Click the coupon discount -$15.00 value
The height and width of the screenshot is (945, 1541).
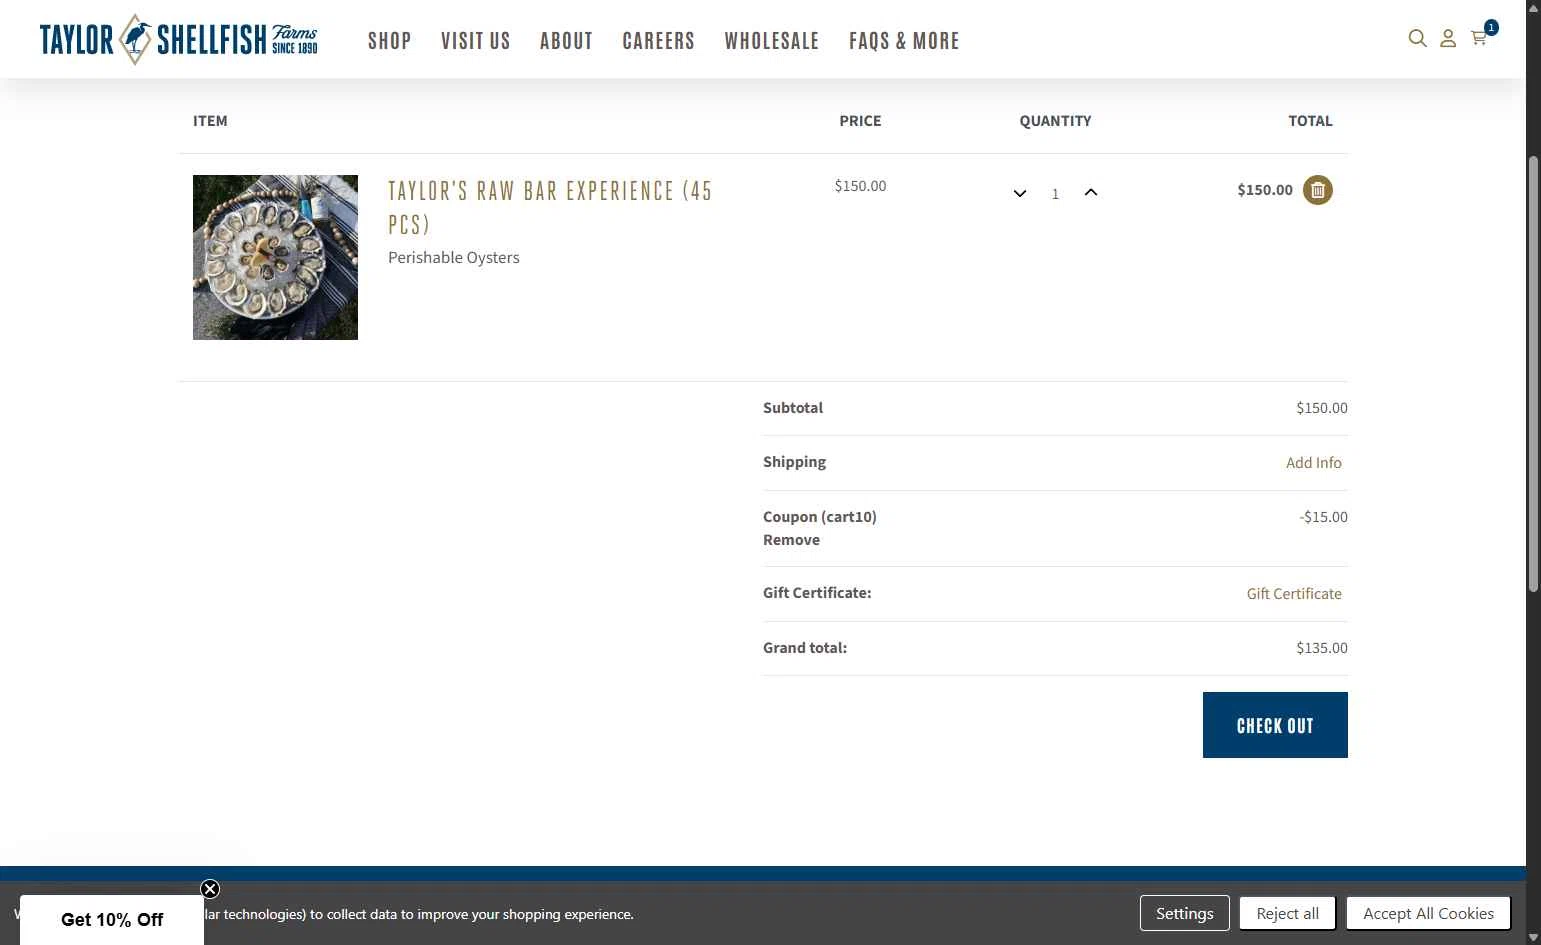click(1323, 517)
